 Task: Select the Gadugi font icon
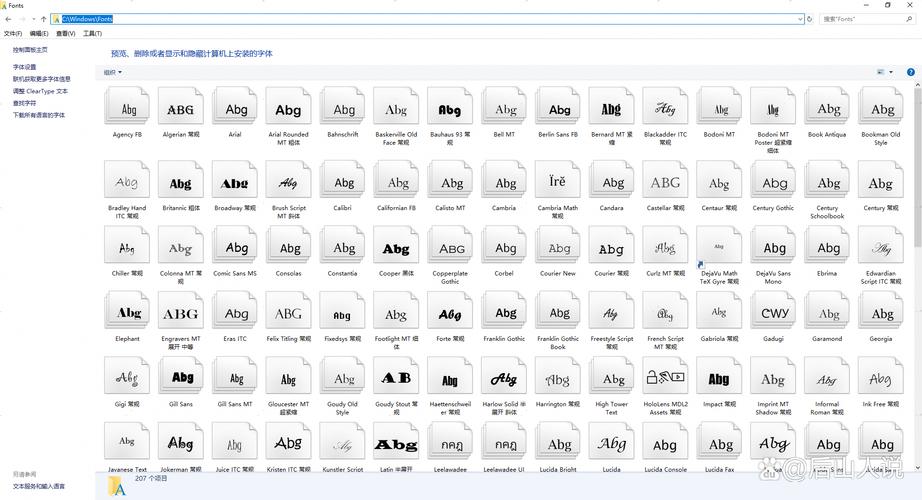click(x=773, y=311)
